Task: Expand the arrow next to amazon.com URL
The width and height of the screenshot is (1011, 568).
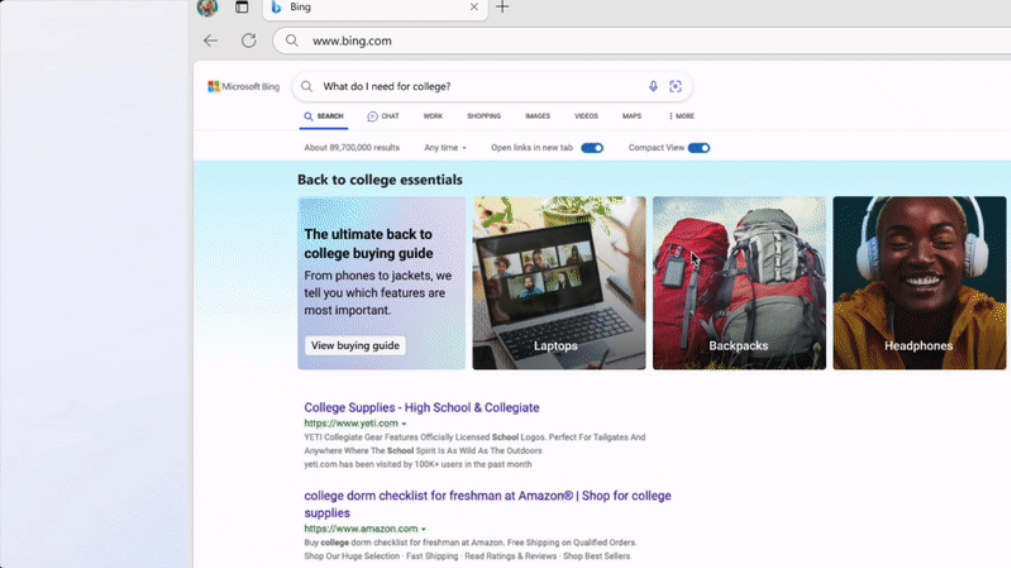Action: click(424, 529)
